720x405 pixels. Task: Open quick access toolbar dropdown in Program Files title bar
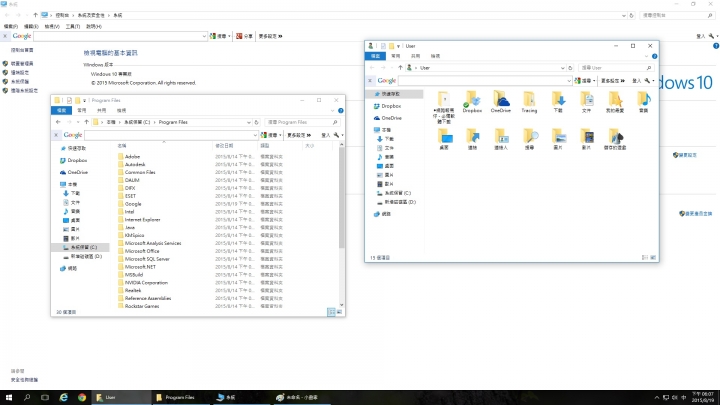(x=84, y=100)
